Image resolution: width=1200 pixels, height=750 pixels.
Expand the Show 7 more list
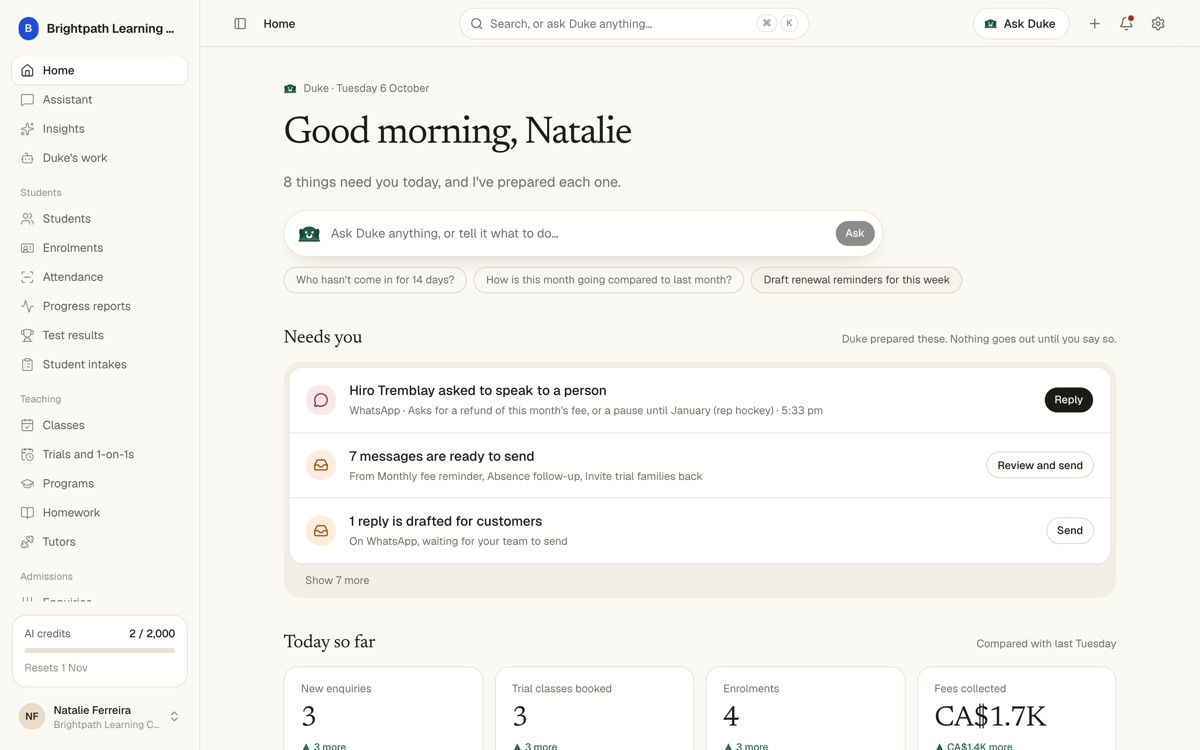(337, 580)
